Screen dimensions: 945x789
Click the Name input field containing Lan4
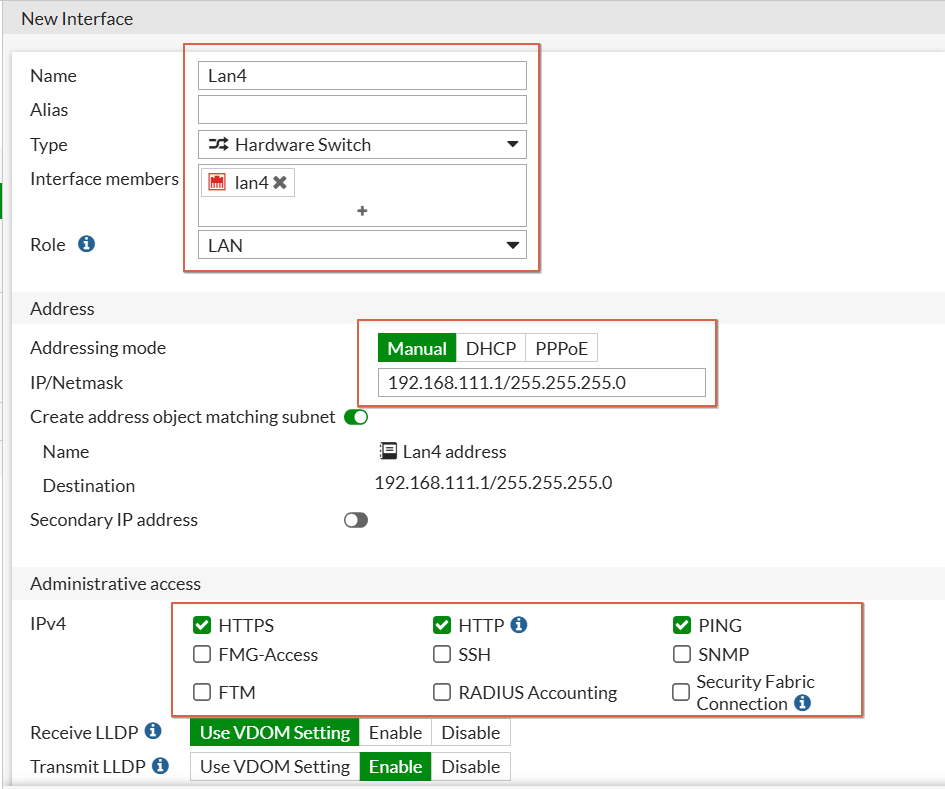click(362, 76)
